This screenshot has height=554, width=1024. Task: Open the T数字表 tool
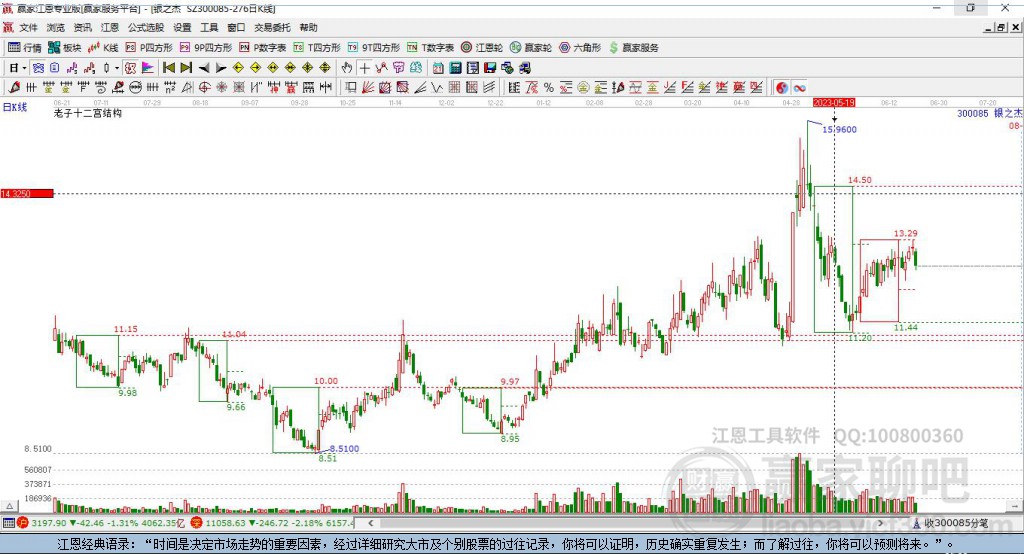pos(430,48)
